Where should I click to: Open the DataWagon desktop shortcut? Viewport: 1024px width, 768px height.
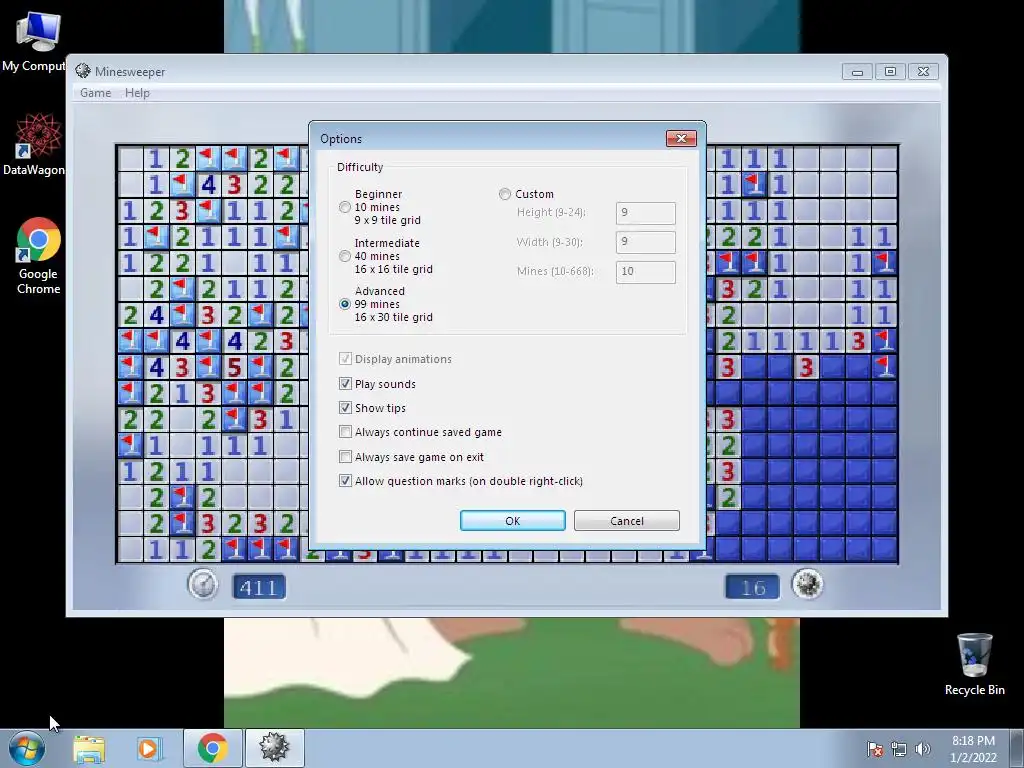tap(36, 145)
